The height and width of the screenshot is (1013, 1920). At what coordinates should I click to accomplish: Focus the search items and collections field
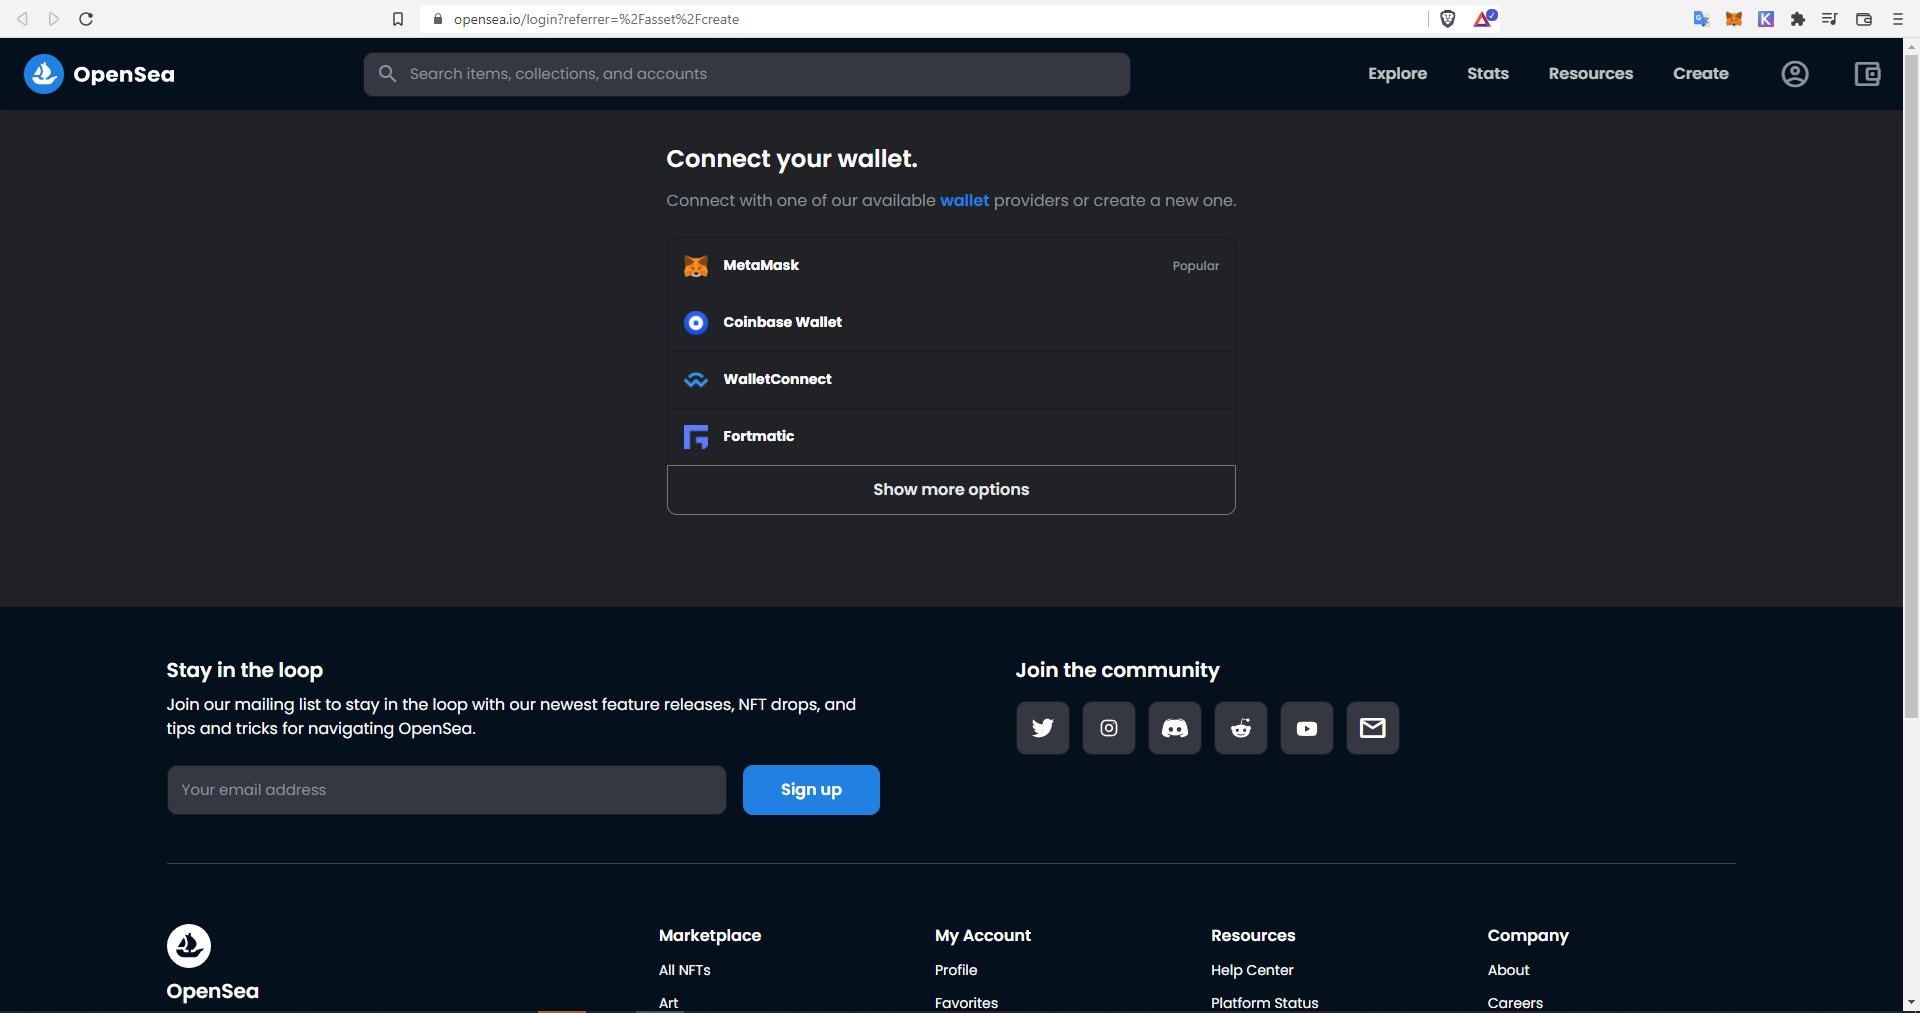coord(747,74)
